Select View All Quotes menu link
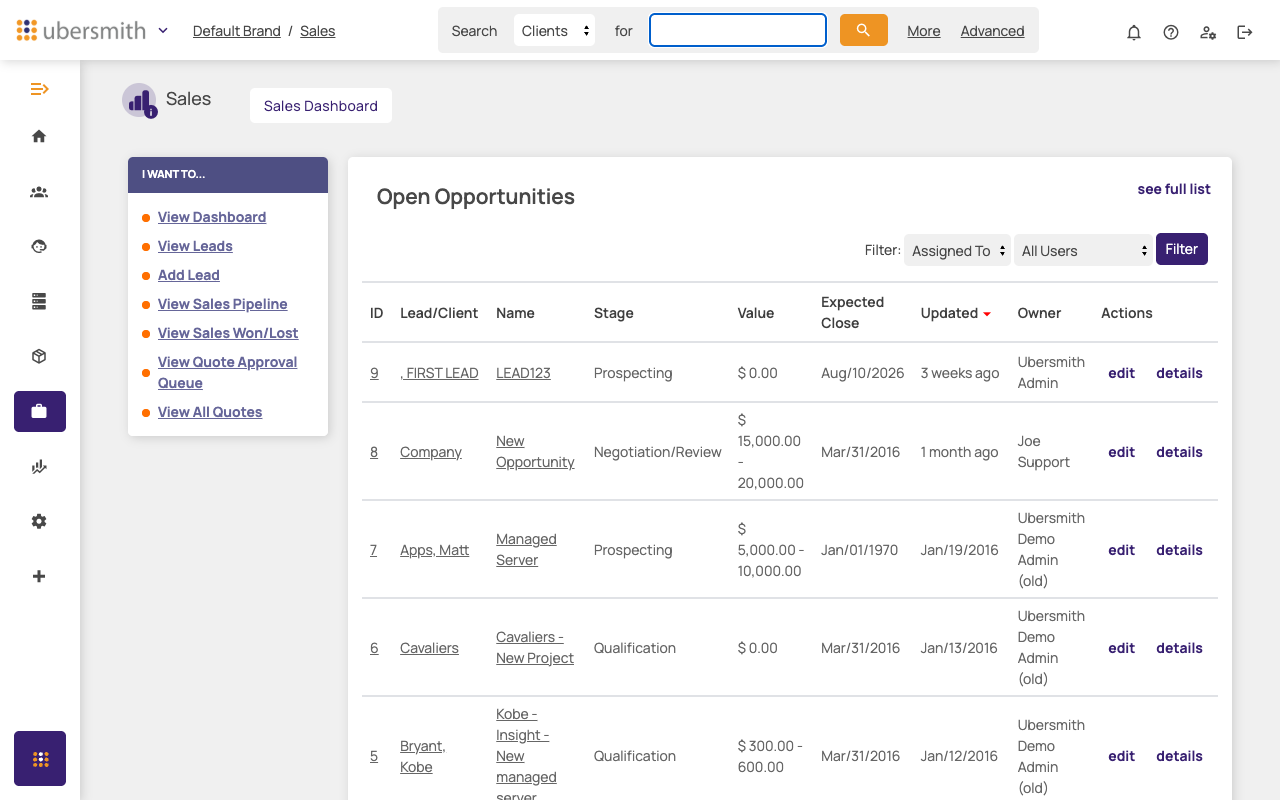The width and height of the screenshot is (1280, 800). pyautogui.click(x=210, y=412)
